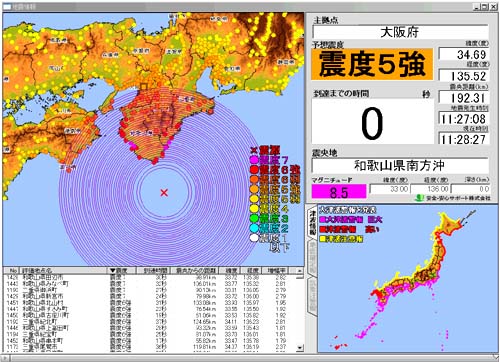Click the green company logo icon
Image resolution: width=500 pixels, height=362 pixels.
pyautogui.click(x=419, y=198)
